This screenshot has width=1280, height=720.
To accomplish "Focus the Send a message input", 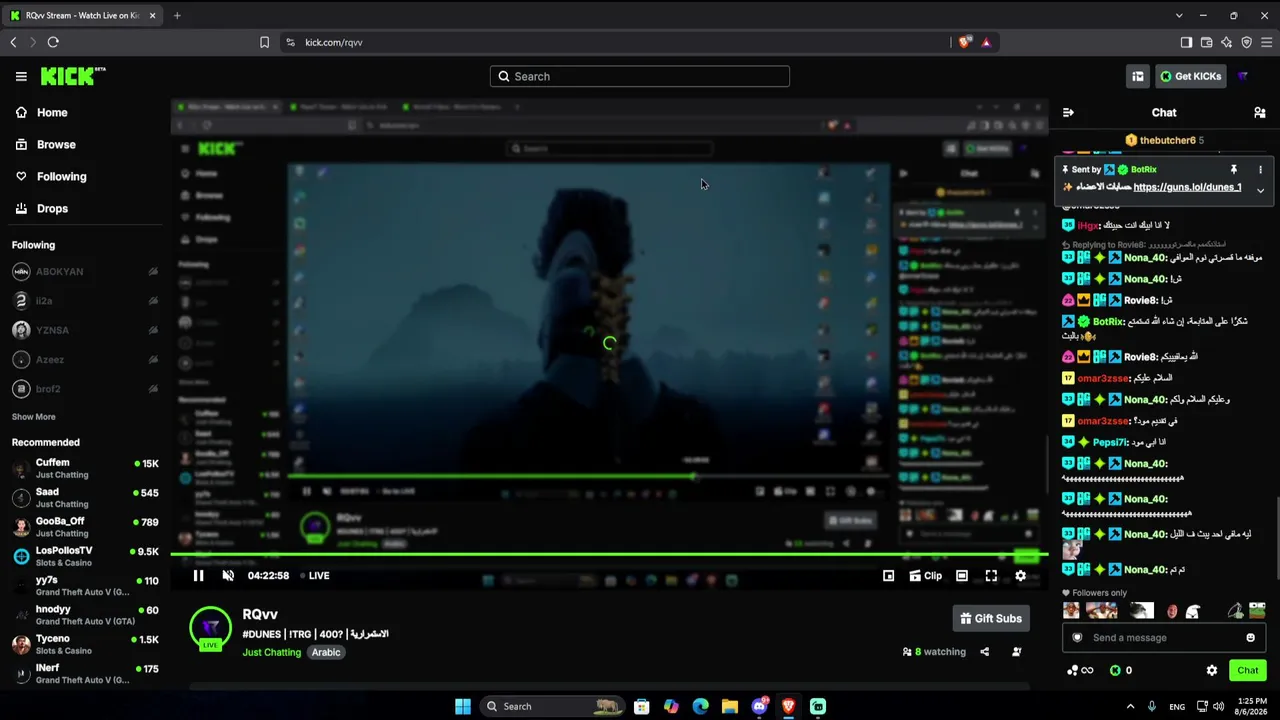I will [x=1165, y=638].
